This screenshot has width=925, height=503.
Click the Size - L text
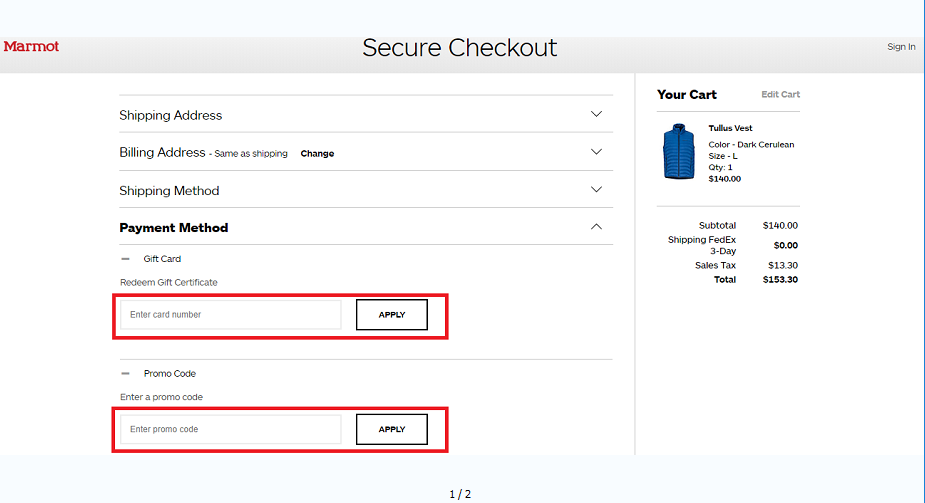[723, 156]
